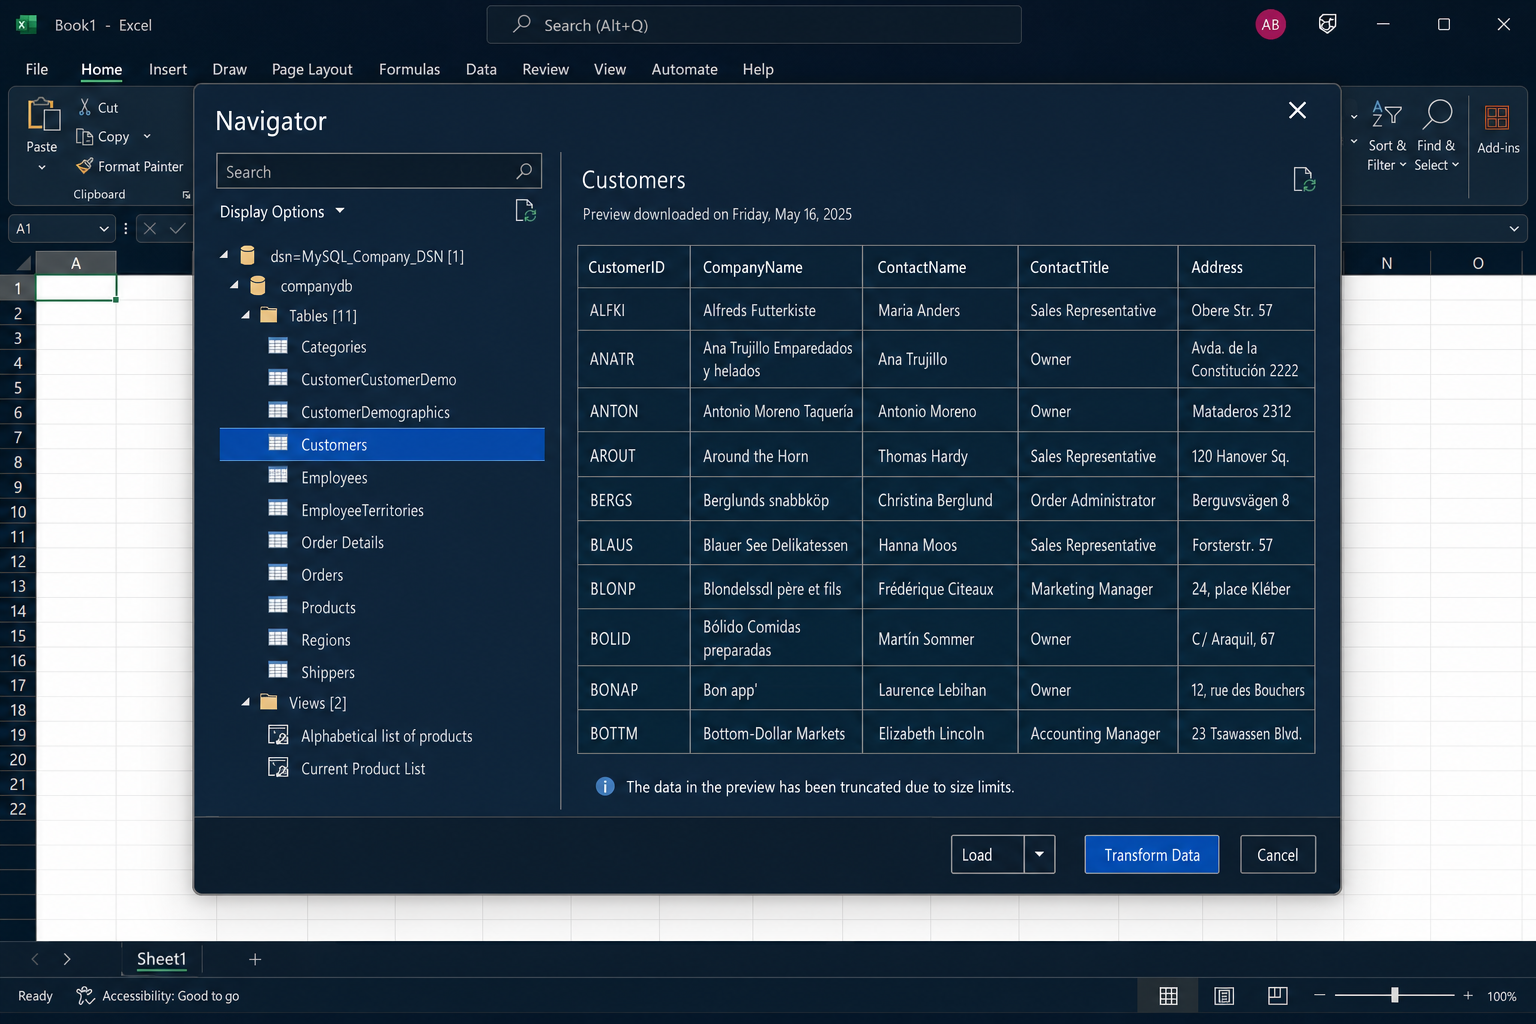Viewport: 1536px width, 1024px height.
Task: Click the next sheet arrow icon
Action: [67, 959]
